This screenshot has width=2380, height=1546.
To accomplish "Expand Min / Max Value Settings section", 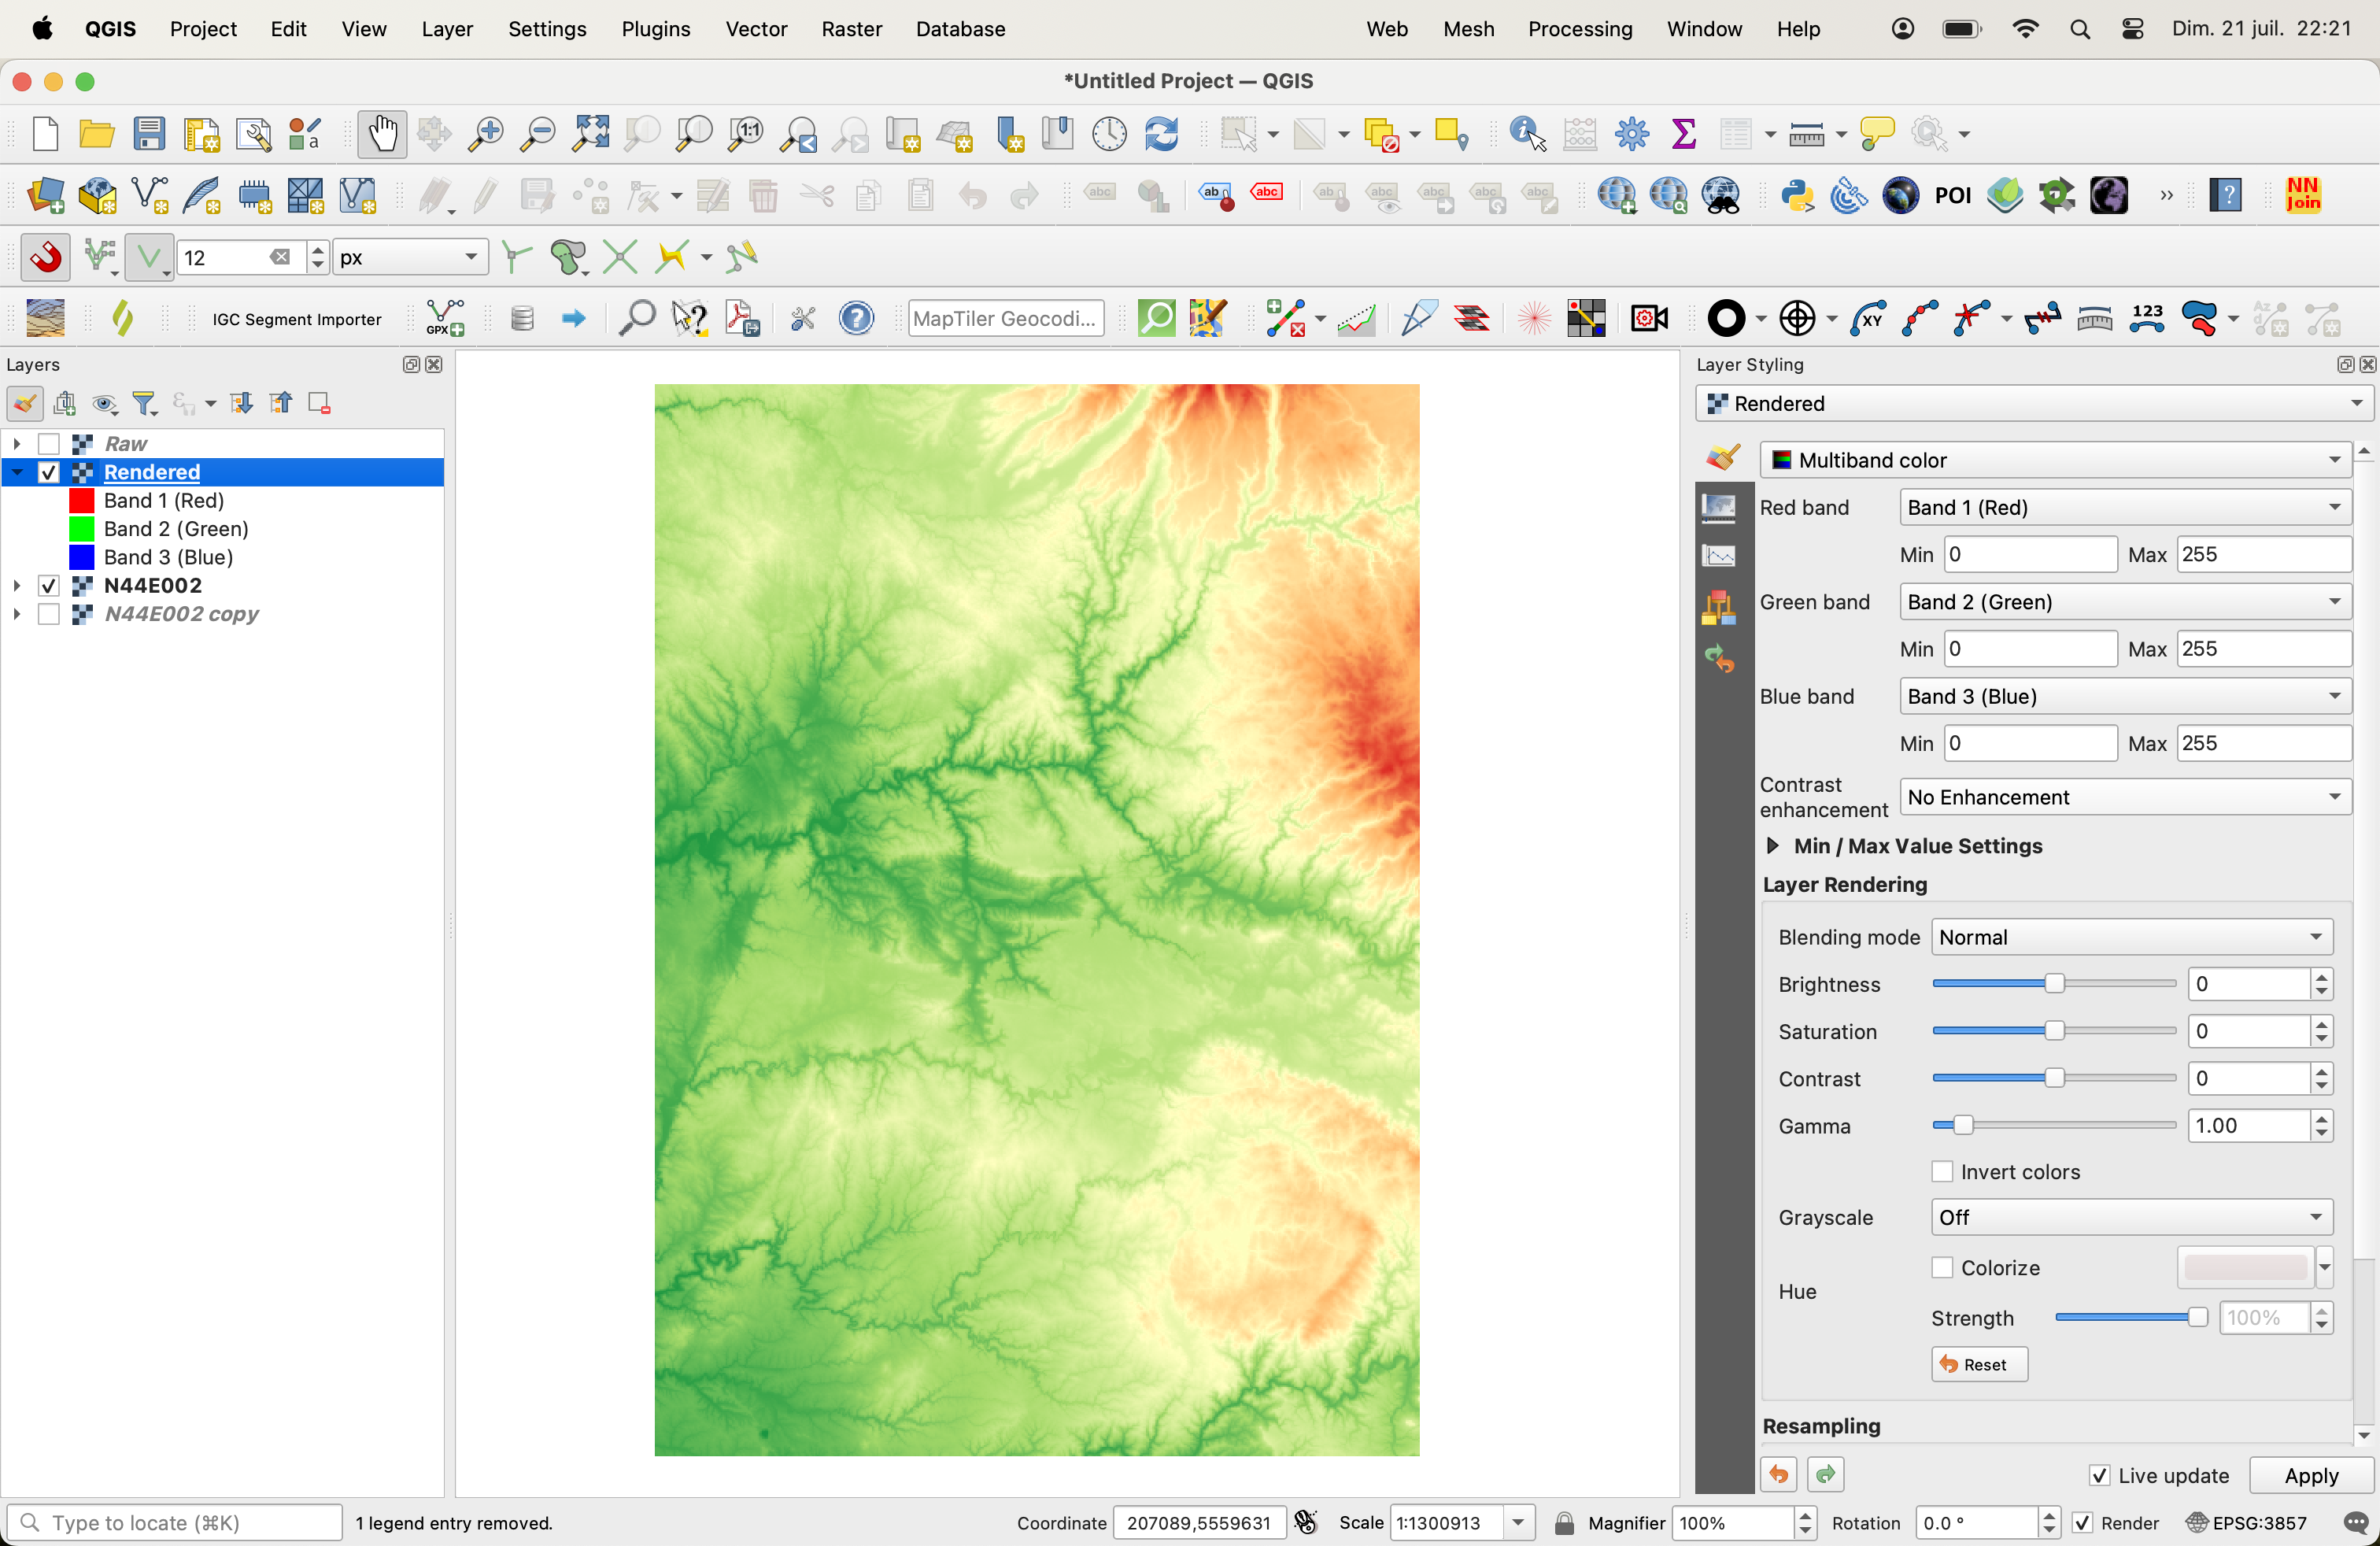I will click(x=1773, y=846).
